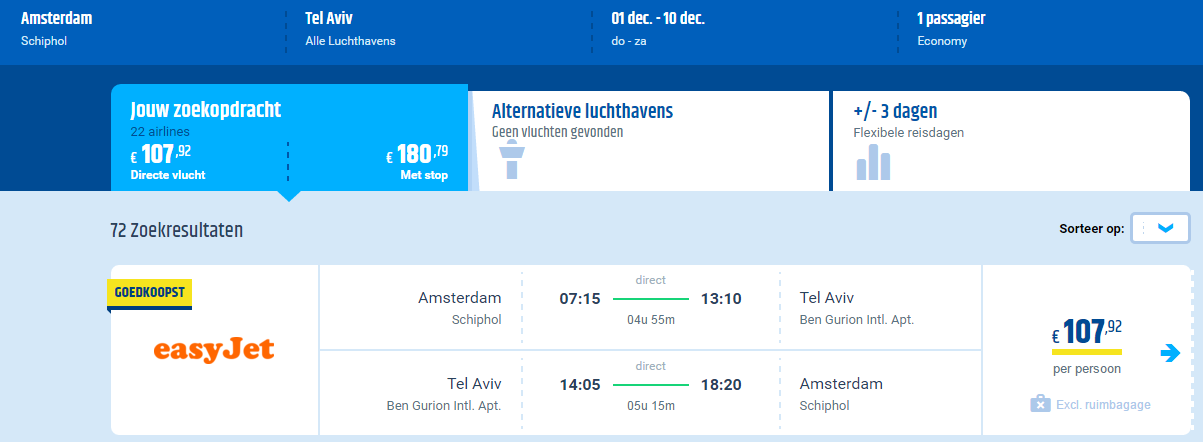The width and height of the screenshot is (1203, 442).
Task: Click the blue arrow to select flight
Action: click(1170, 352)
